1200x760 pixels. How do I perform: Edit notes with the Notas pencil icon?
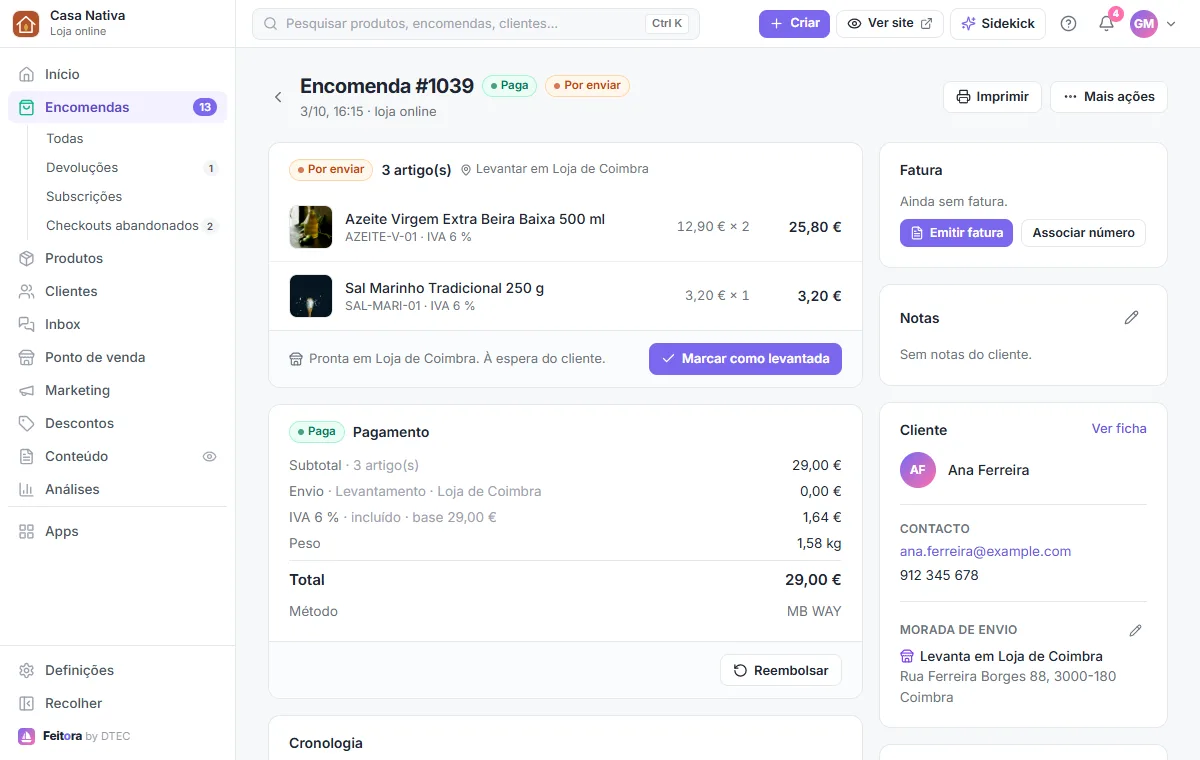coord(1131,318)
